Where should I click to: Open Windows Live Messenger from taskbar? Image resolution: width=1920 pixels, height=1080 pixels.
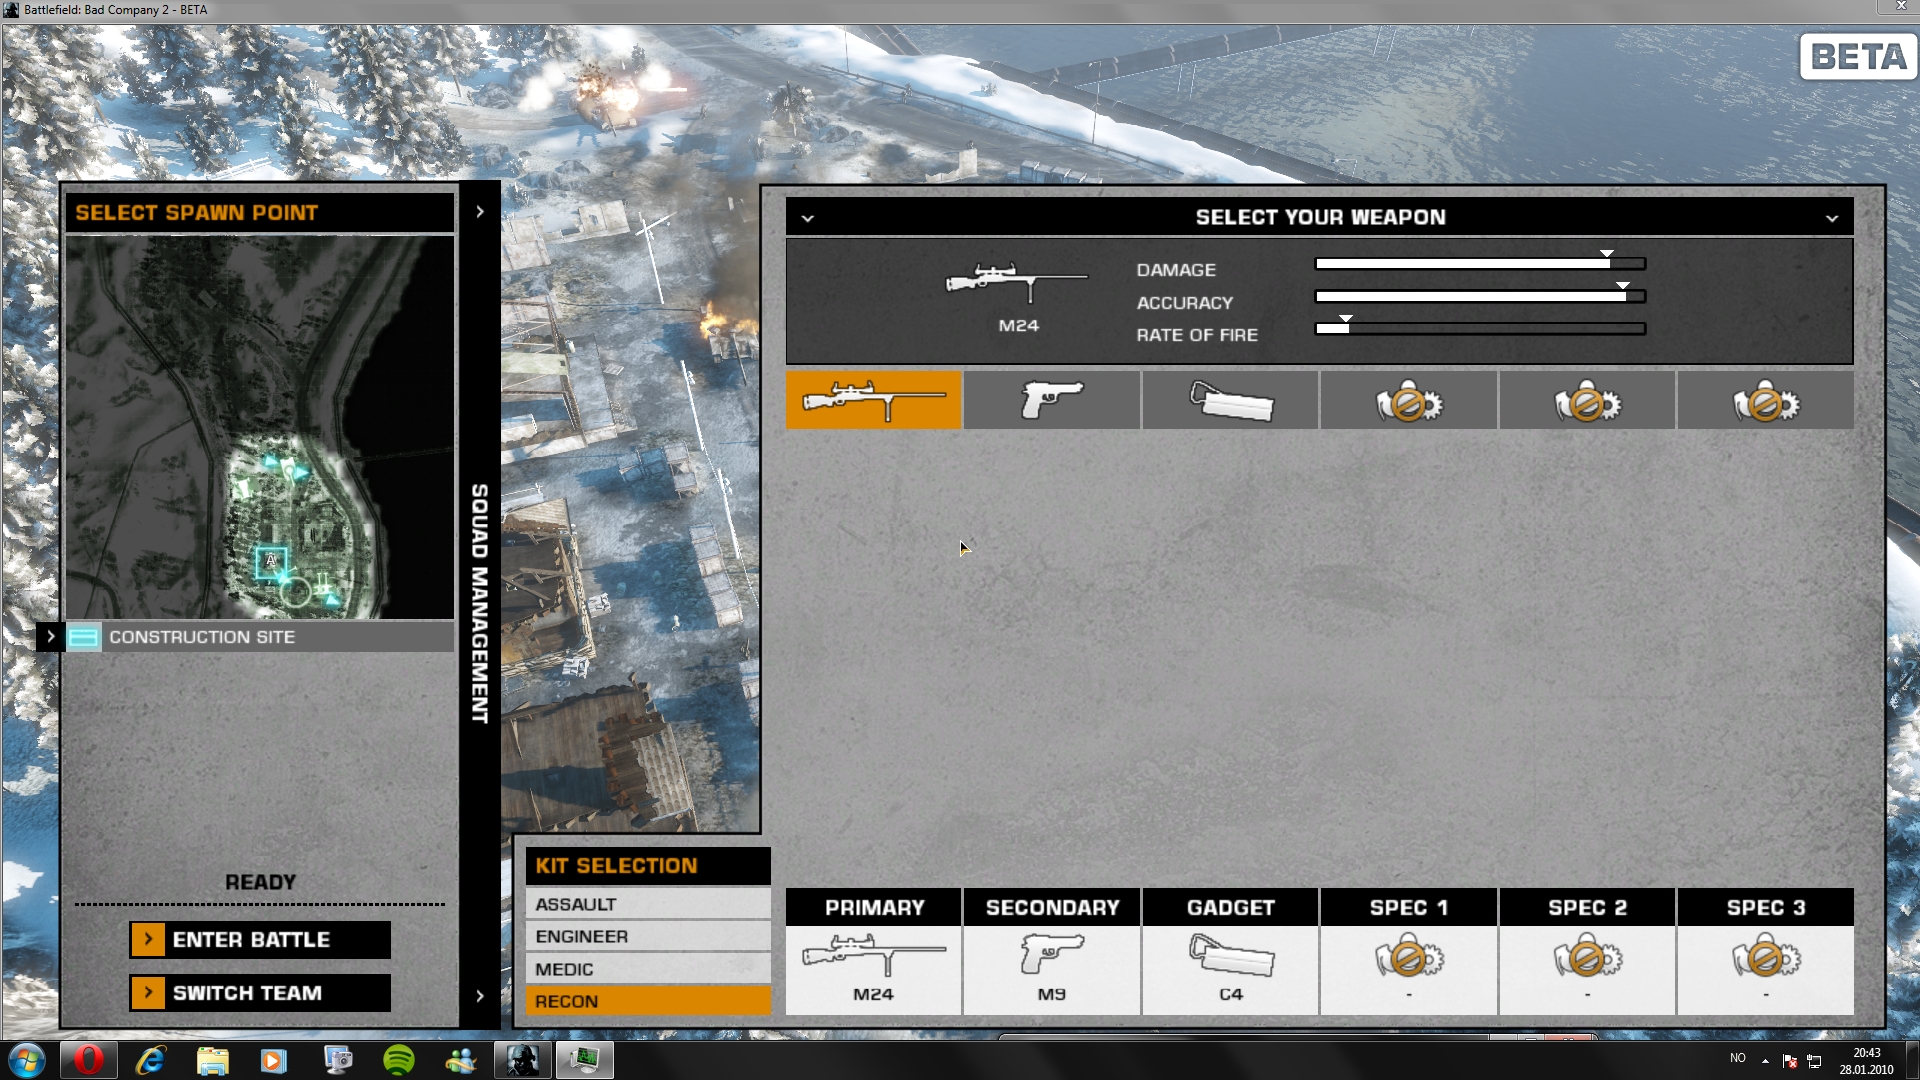click(x=460, y=1060)
